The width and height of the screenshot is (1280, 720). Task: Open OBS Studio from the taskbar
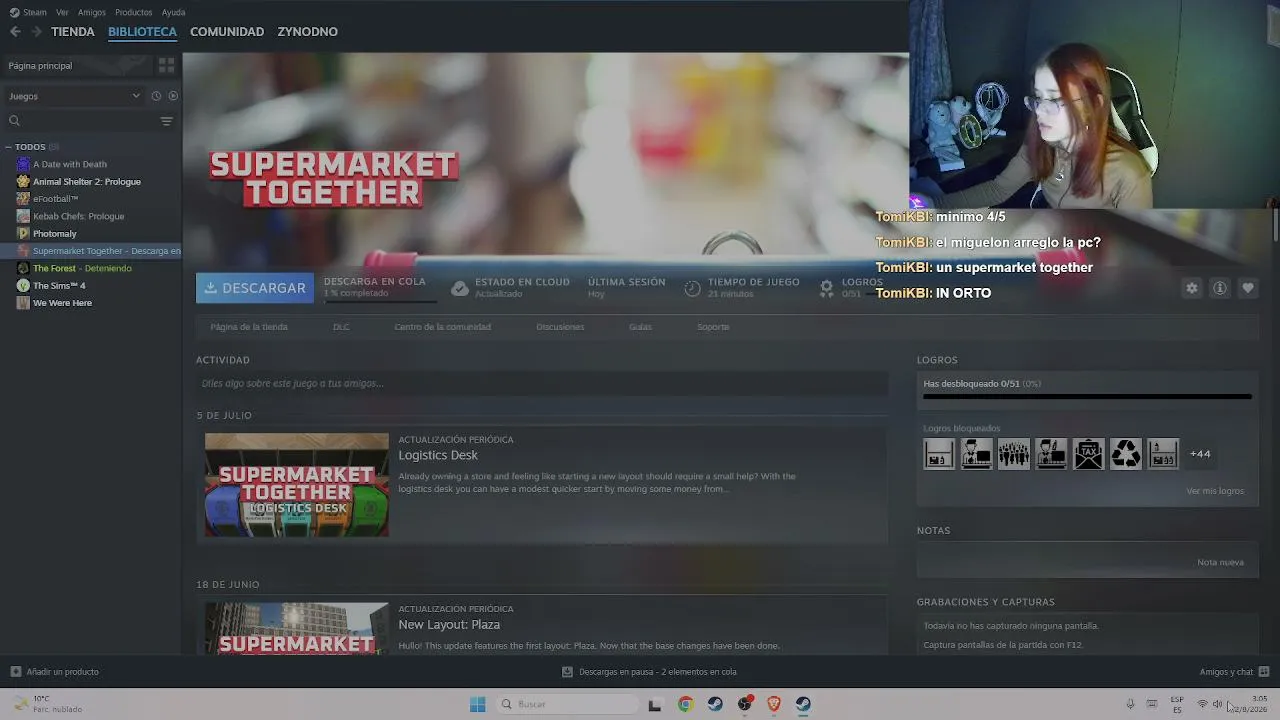744,704
